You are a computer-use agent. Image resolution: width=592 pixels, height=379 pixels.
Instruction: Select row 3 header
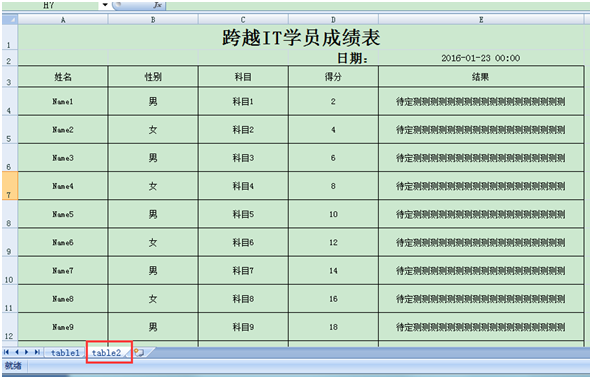[9, 77]
